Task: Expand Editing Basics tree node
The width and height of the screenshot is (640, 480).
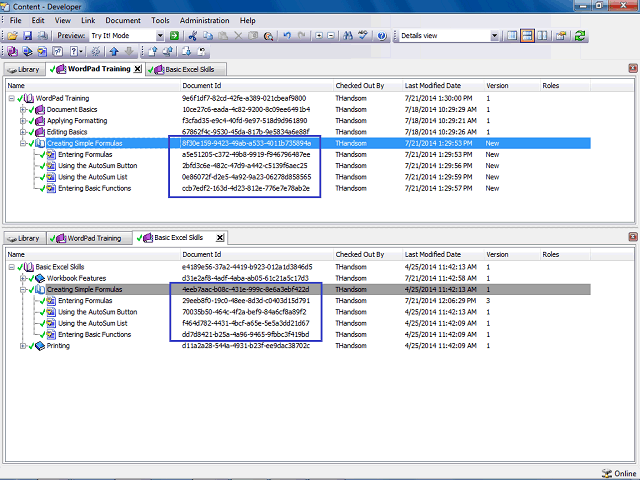Action: click(x=23, y=132)
